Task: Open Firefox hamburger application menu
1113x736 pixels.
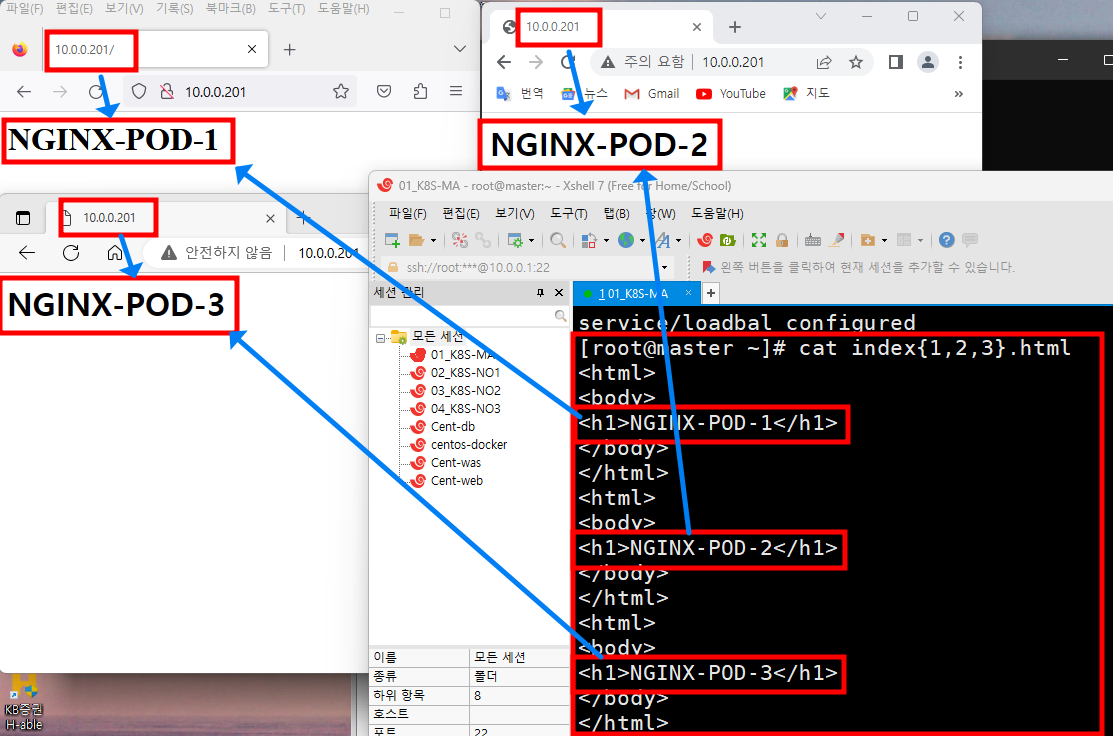Action: [x=456, y=91]
